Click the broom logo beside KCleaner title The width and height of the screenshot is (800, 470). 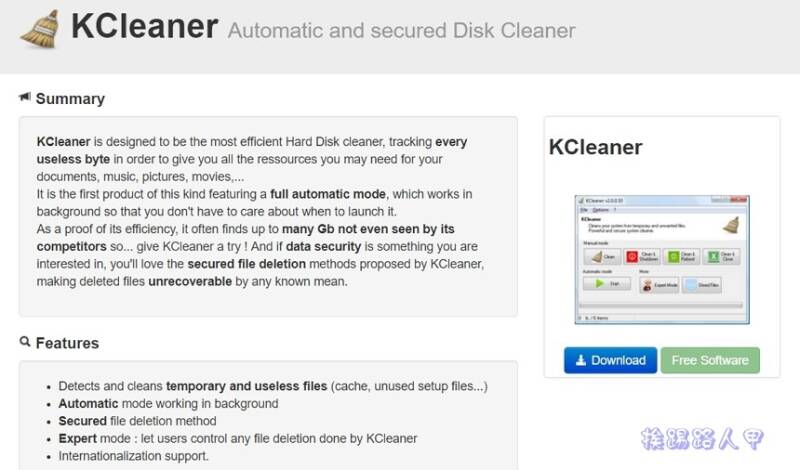pos(40,29)
